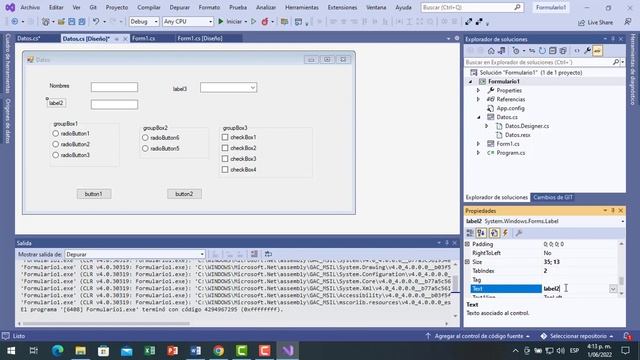Viewport: 640px width, 360px height.
Task: Expand the Size property in Properties panel
Action: point(468,262)
